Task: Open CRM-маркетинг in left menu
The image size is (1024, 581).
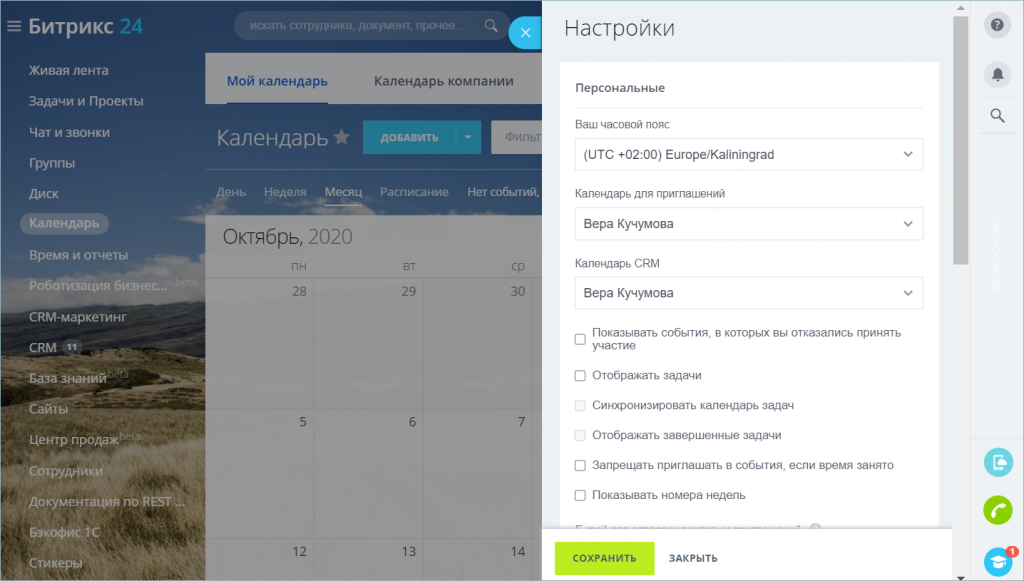Action: (78, 317)
